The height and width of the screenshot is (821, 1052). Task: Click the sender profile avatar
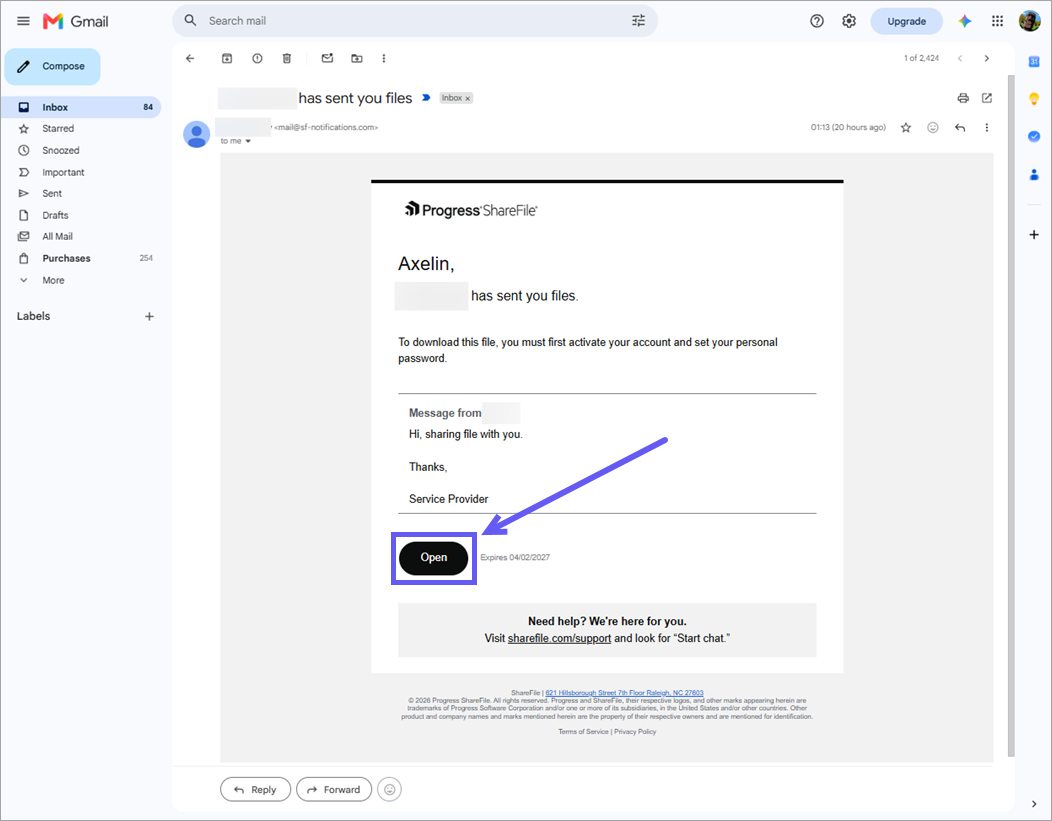[197, 134]
